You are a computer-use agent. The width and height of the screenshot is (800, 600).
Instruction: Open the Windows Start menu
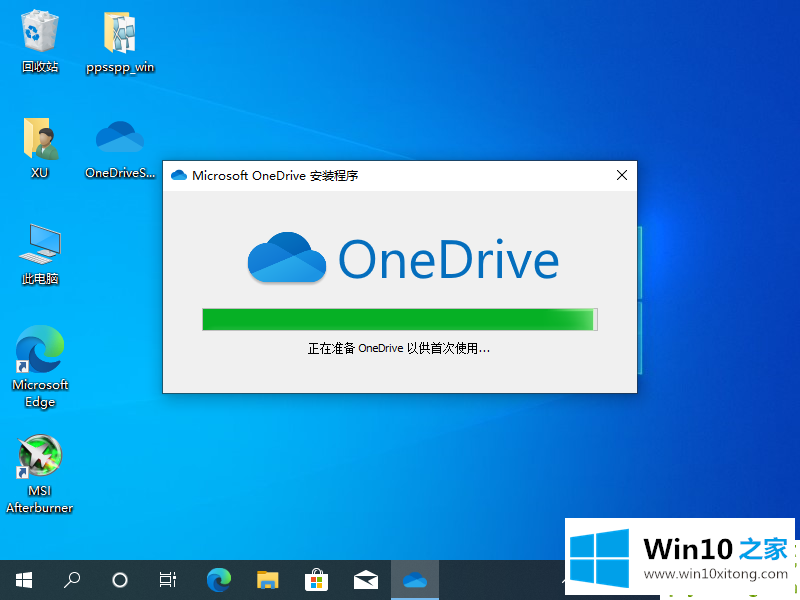[24, 580]
